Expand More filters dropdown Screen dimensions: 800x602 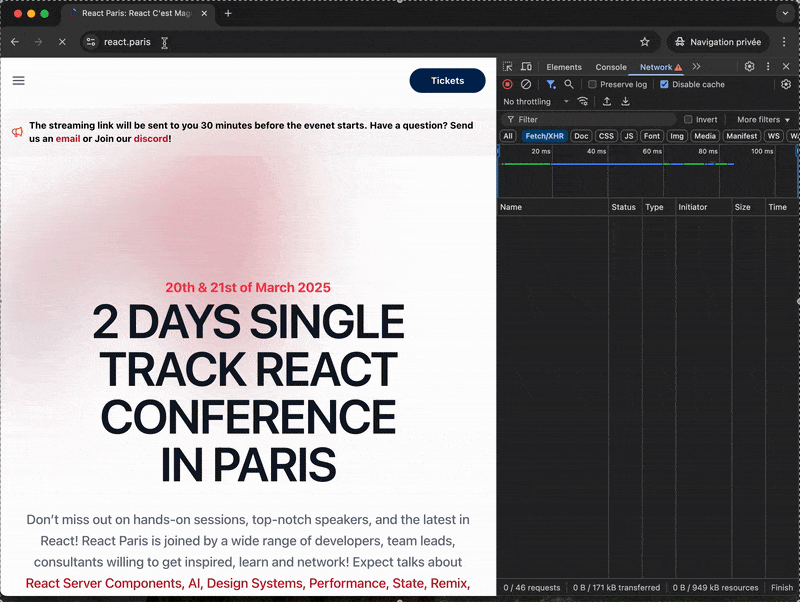tap(763, 119)
